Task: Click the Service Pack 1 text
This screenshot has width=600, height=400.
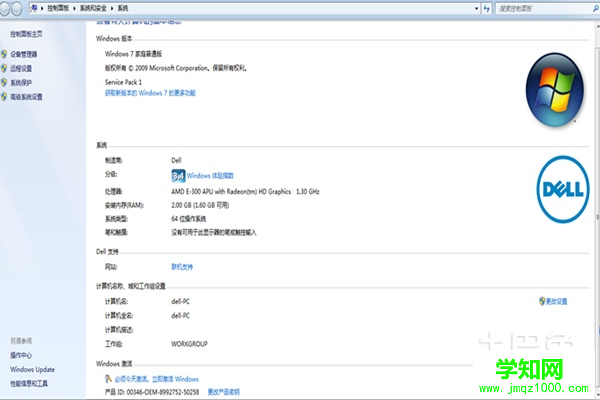Action: pyautogui.click(x=123, y=82)
